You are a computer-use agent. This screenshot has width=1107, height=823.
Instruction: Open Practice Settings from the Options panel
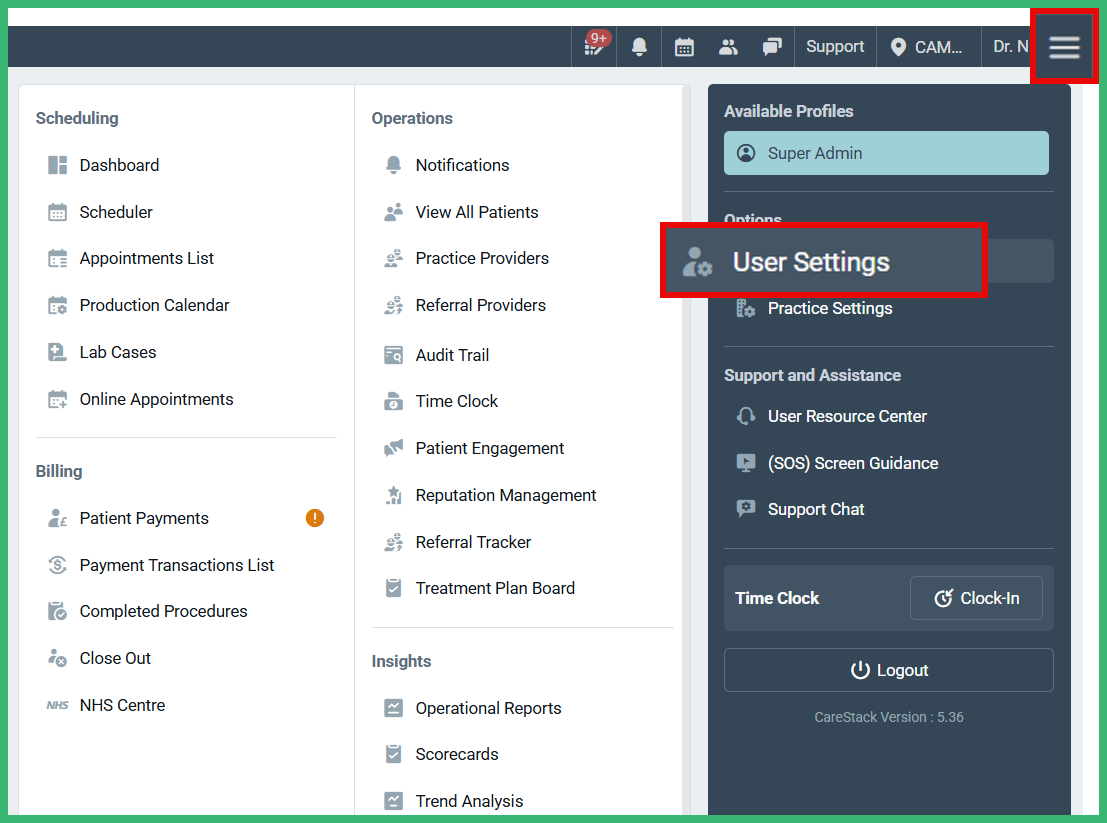coord(829,308)
